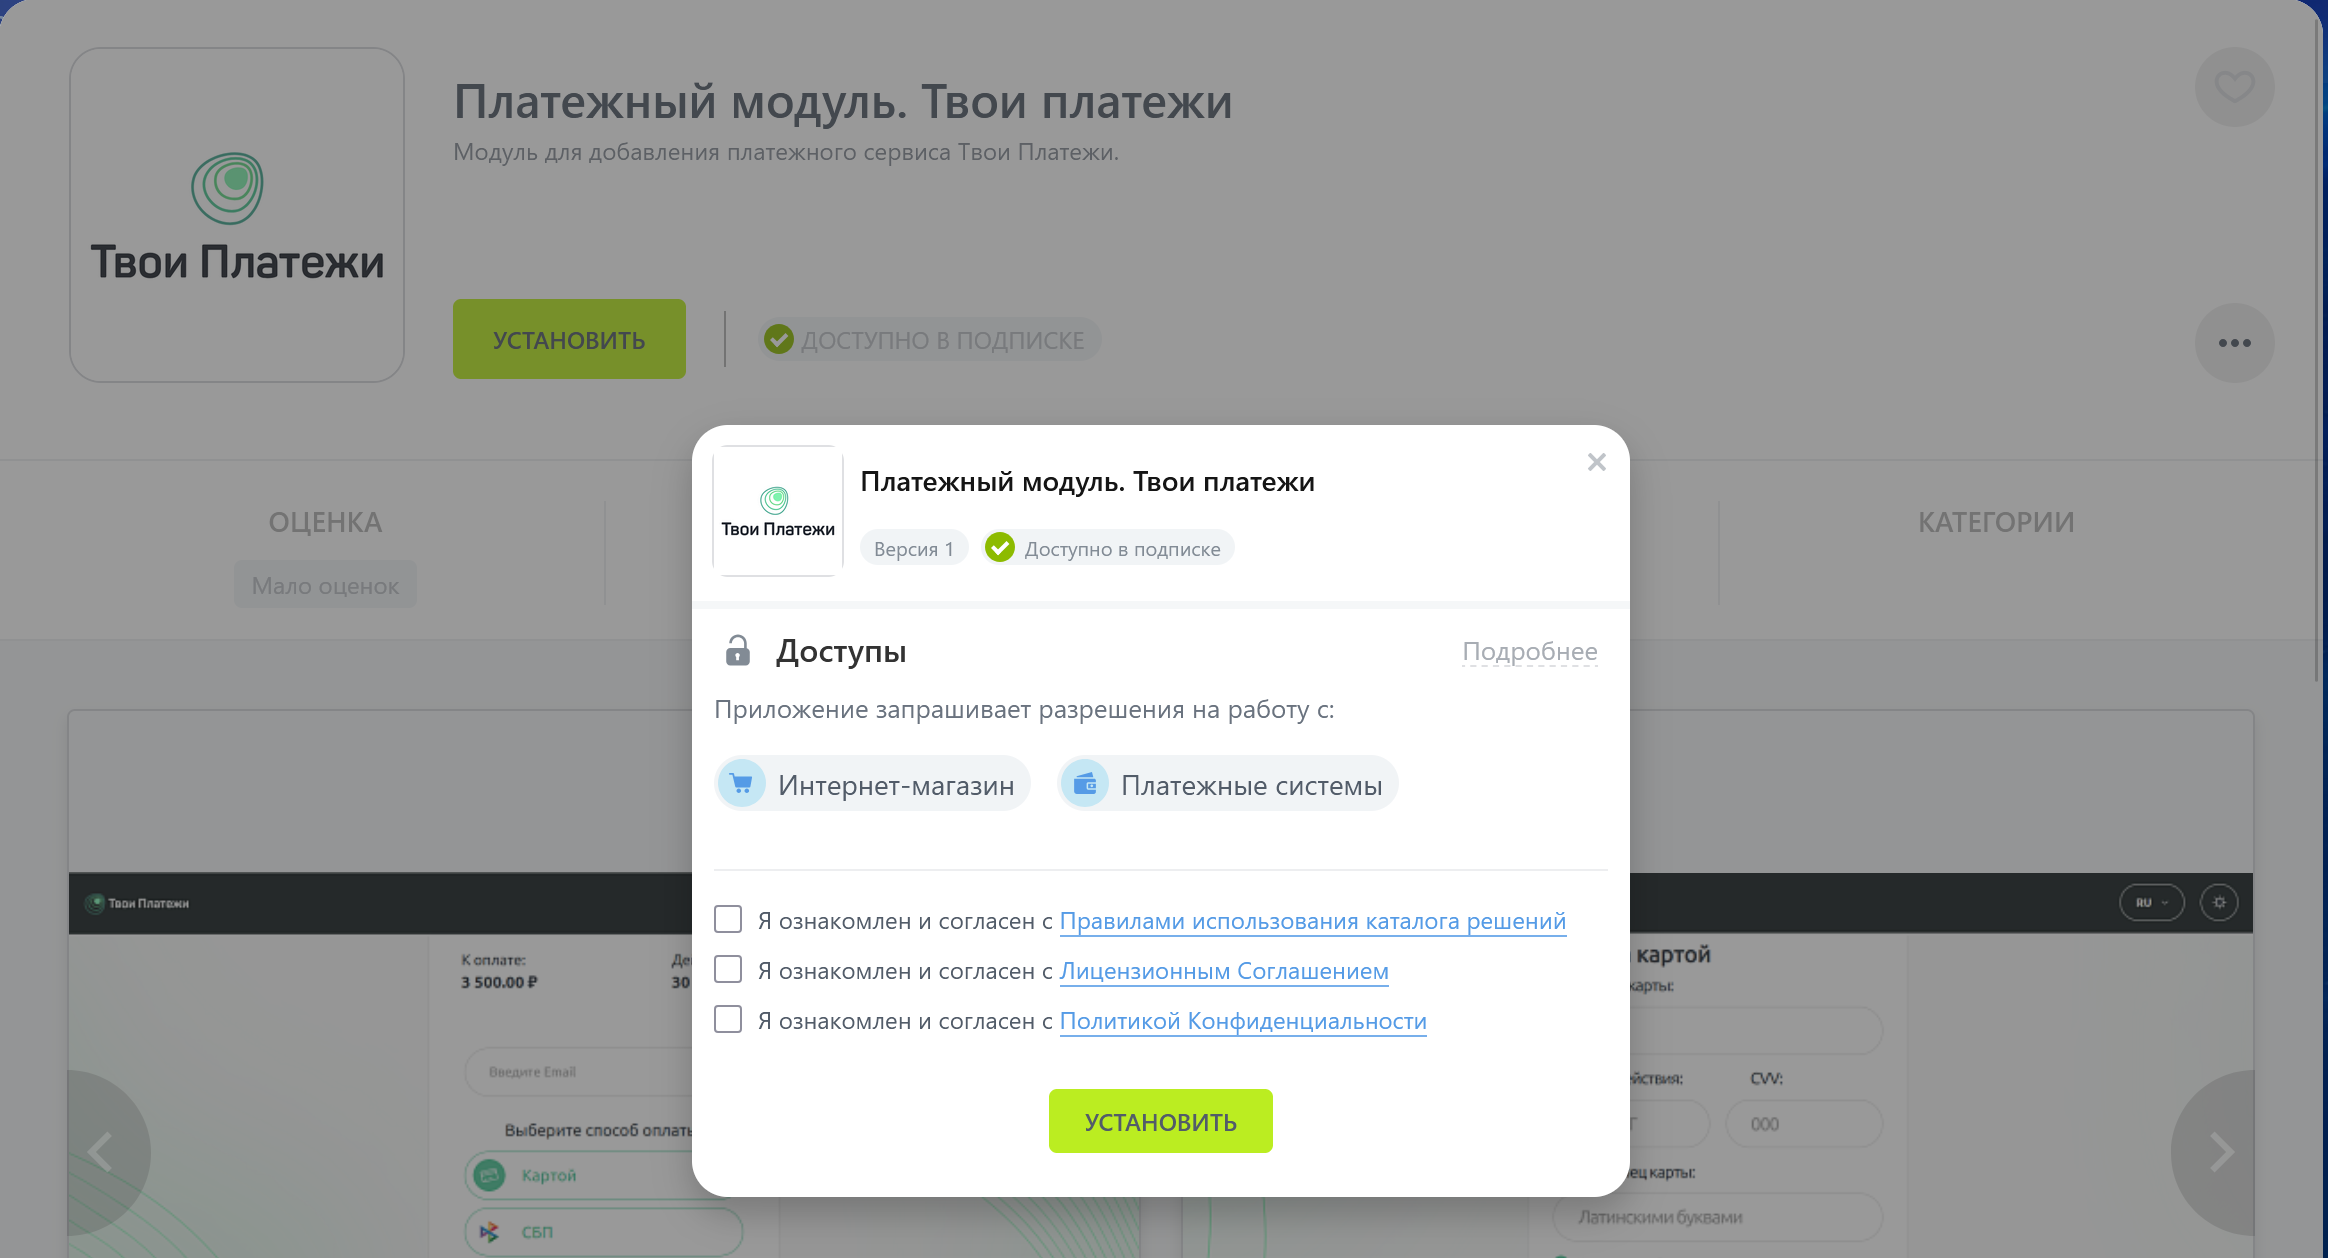Click the settings gear in screenshot header
Screen dimensions: 2328x1258
point(2219,902)
